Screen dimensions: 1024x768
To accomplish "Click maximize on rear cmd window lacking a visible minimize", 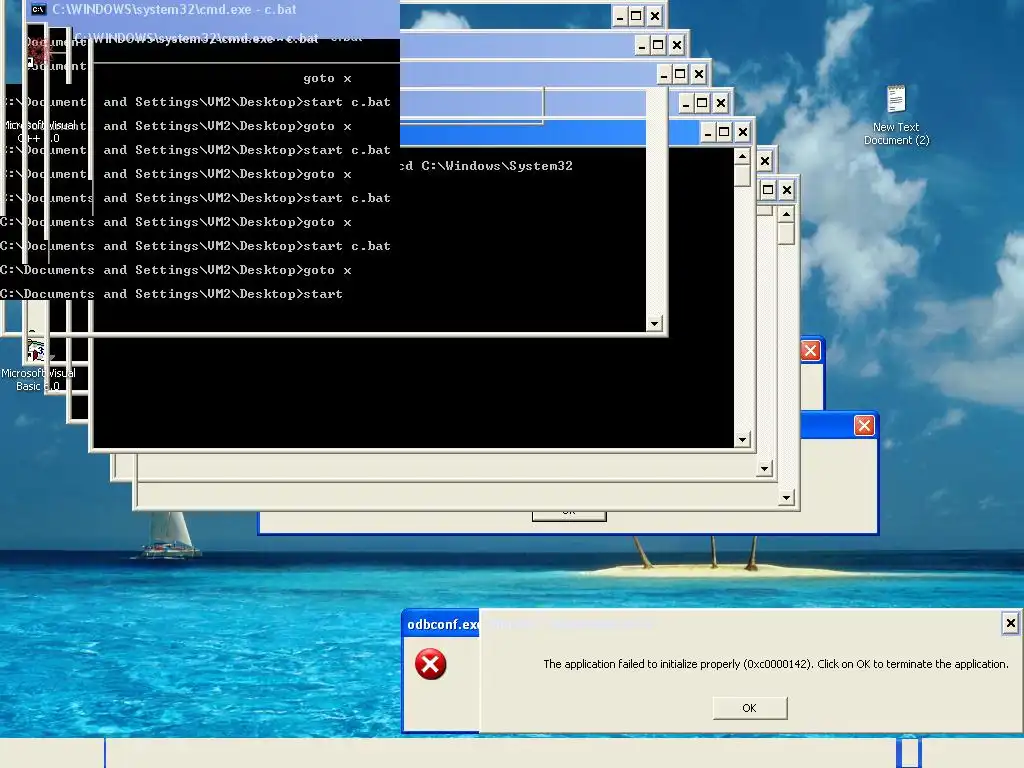I will [x=768, y=190].
